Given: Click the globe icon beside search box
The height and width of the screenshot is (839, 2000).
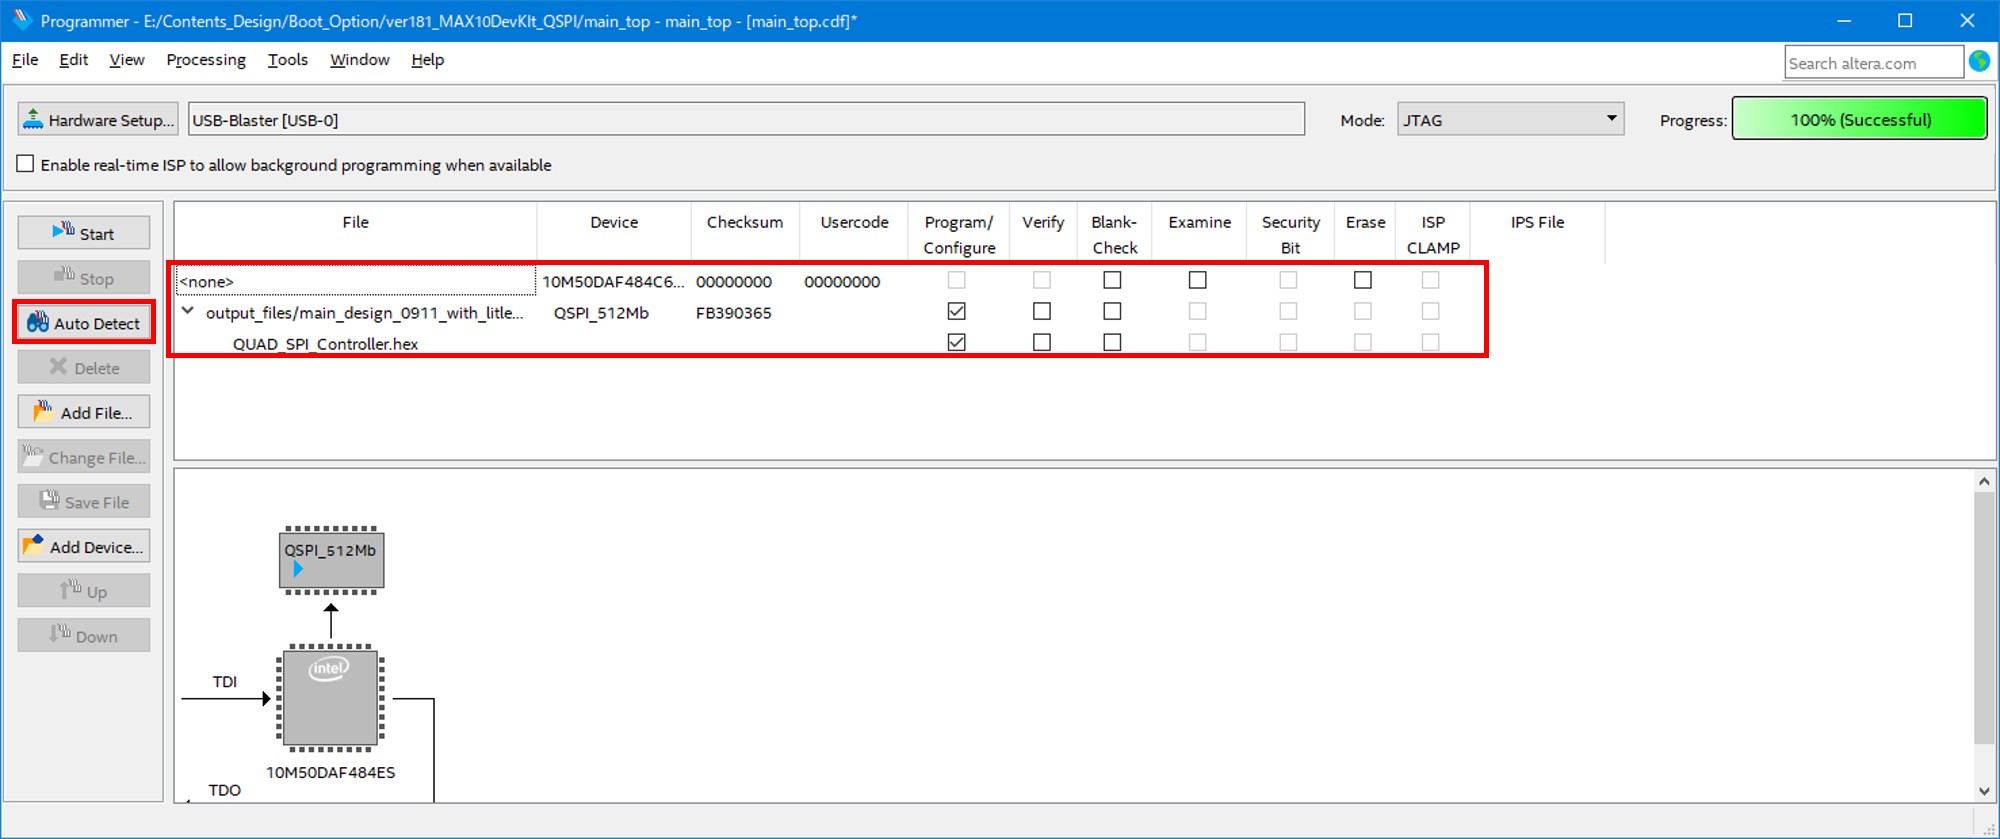Looking at the screenshot, I should click(x=1979, y=62).
